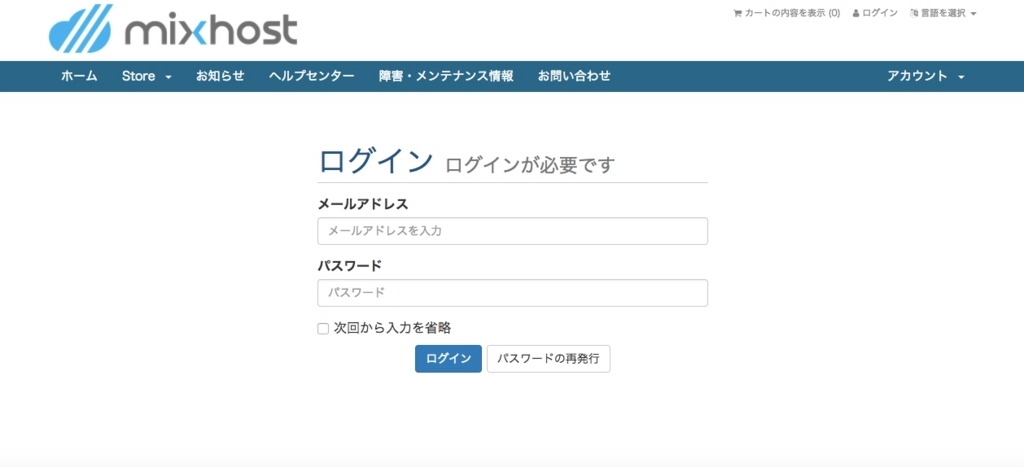1024x467 pixels.
Task: Click the mixhost logo
Action: (173, 28)
